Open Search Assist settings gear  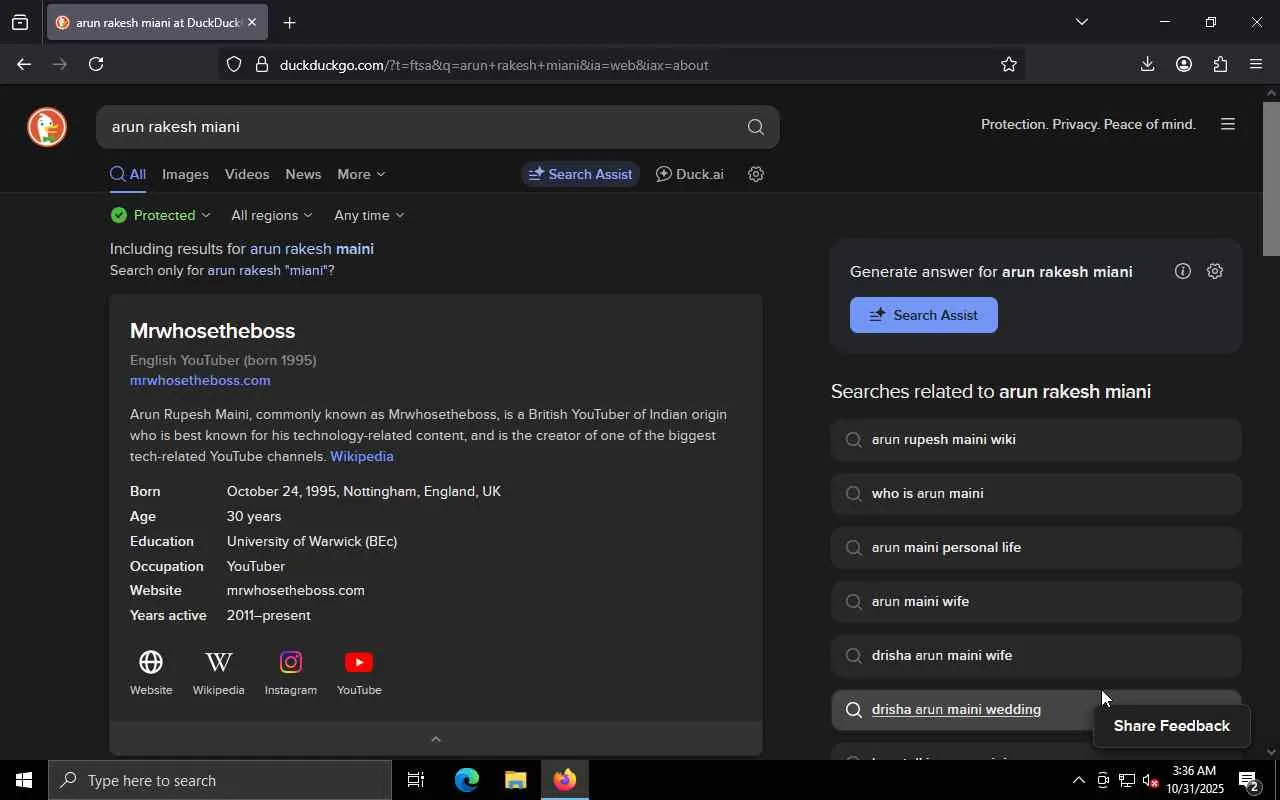click(x=1215, y=271)
